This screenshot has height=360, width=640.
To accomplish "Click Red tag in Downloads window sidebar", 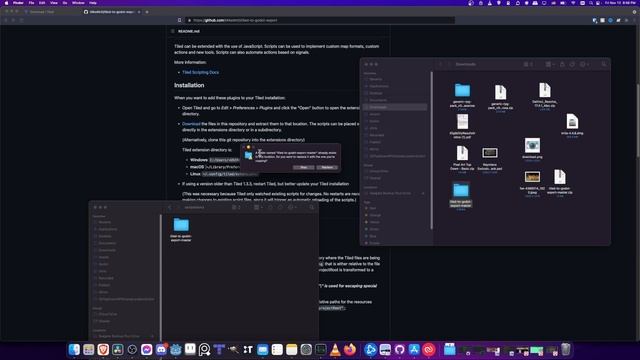I will coord(374,208).
